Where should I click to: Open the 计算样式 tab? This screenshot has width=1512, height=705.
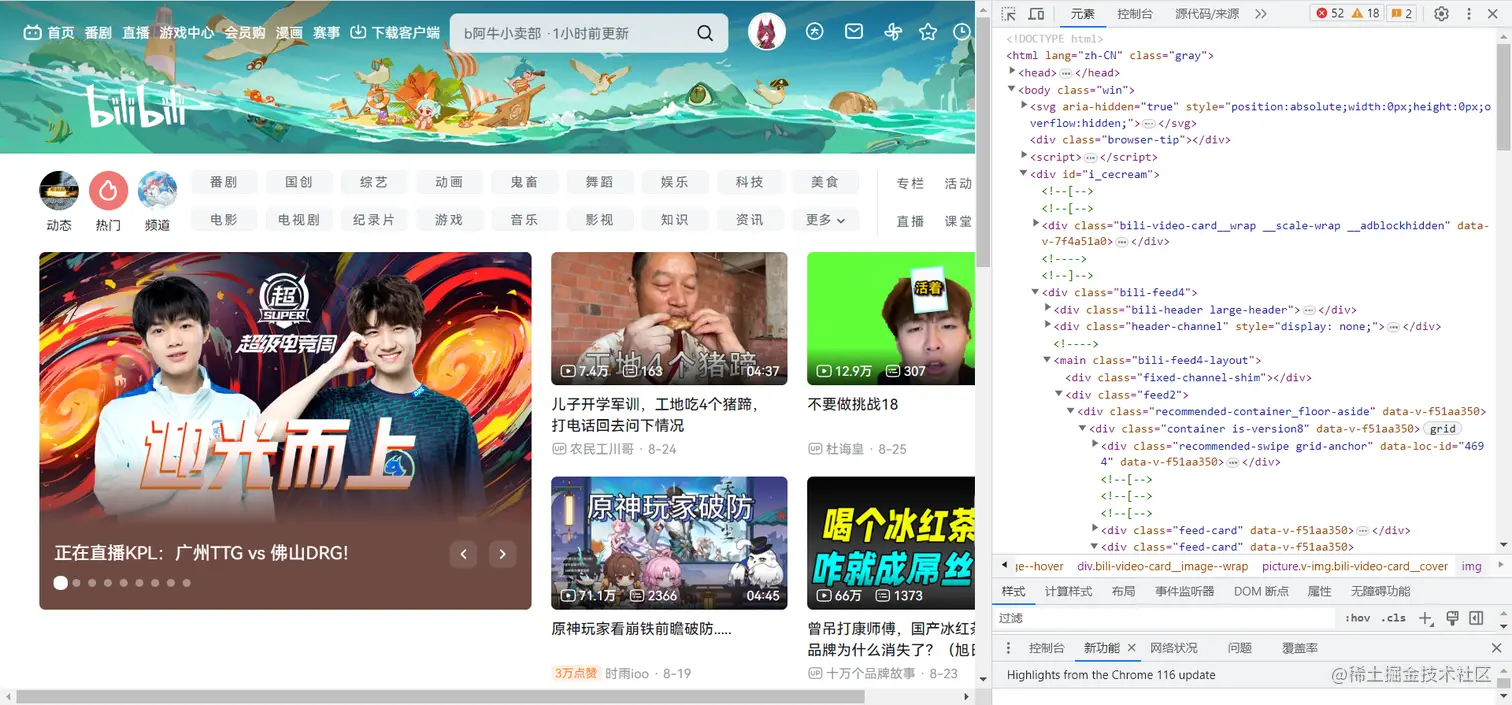1069,592
